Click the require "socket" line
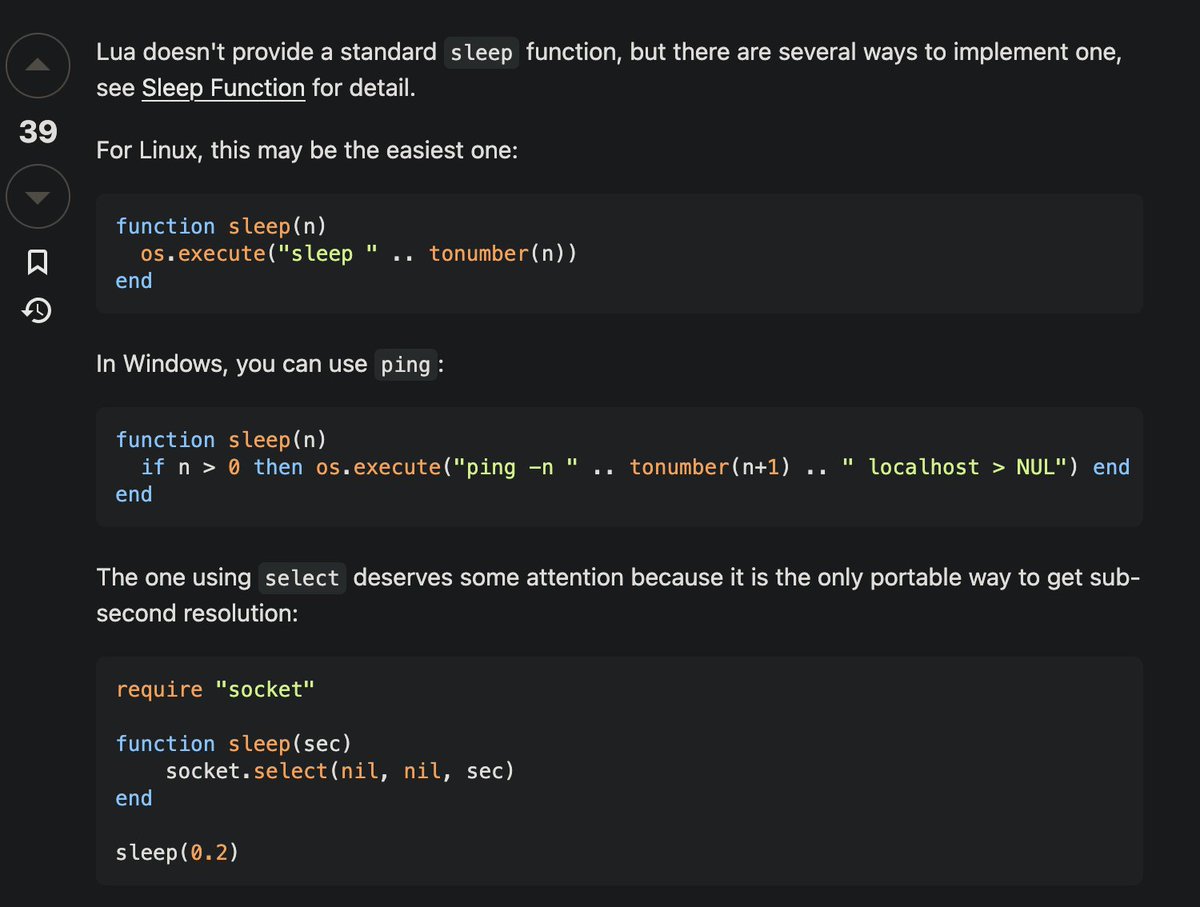 coord(215,690)
